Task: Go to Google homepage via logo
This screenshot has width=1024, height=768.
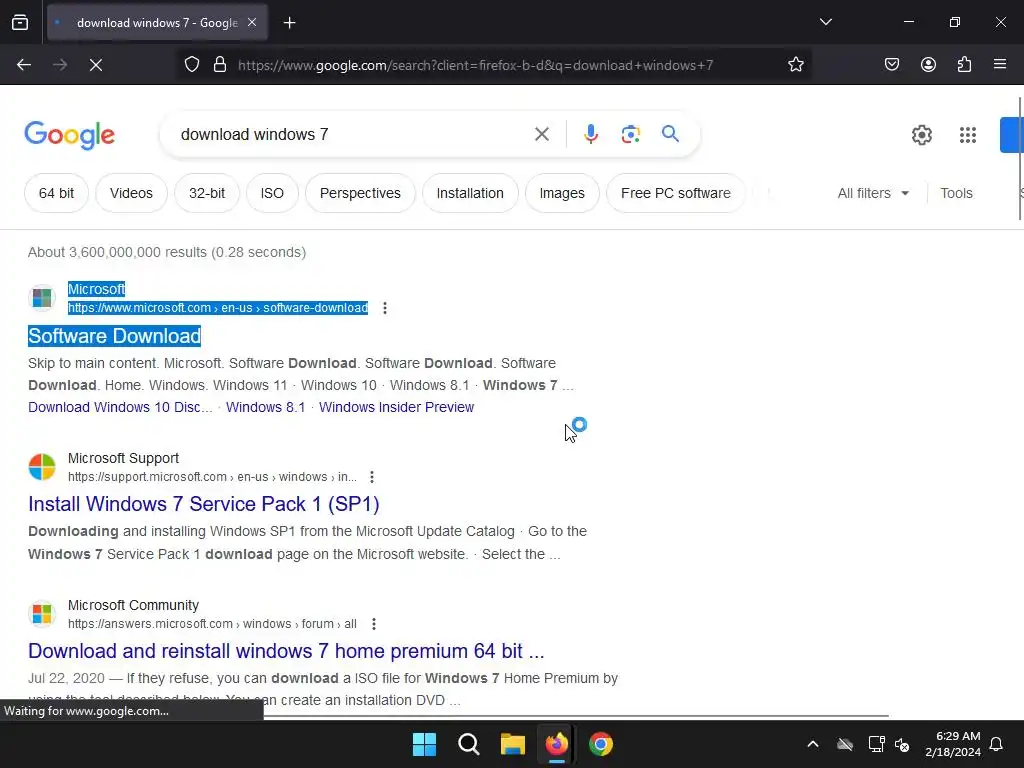Action: pos(69,135)
